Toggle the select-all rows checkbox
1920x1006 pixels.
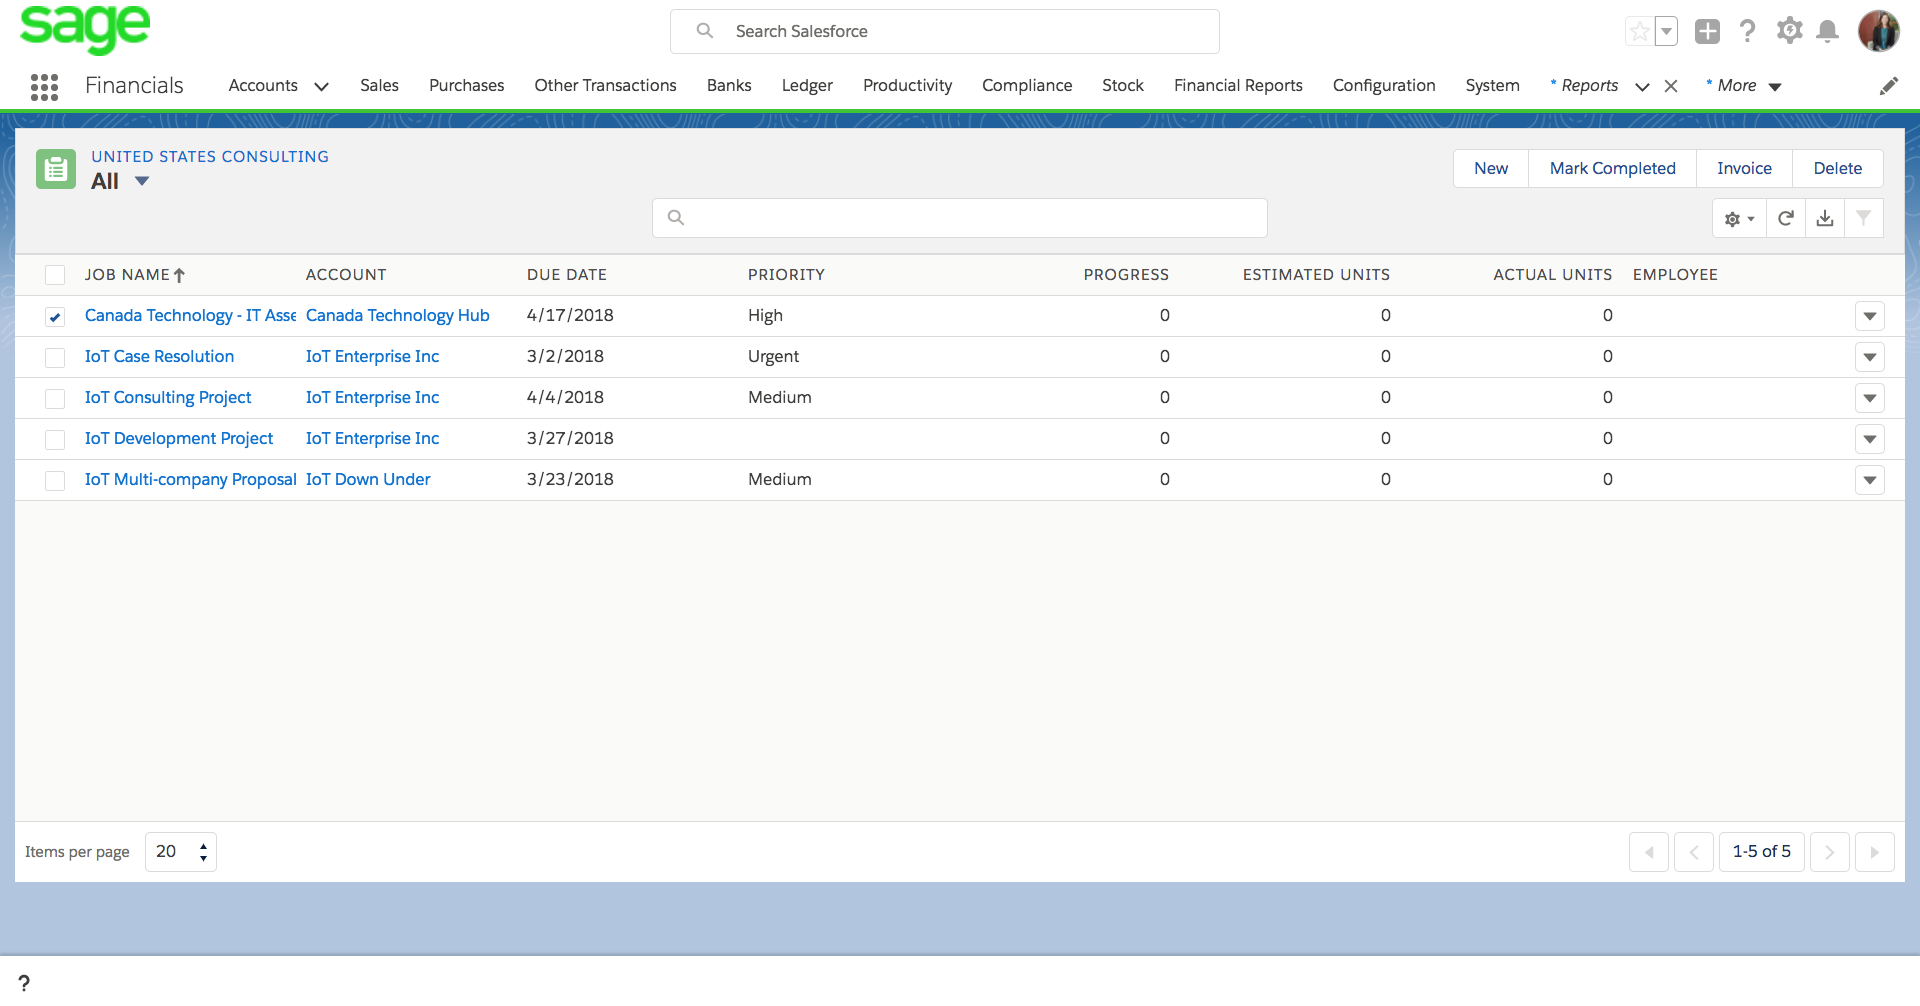[55, 275]
